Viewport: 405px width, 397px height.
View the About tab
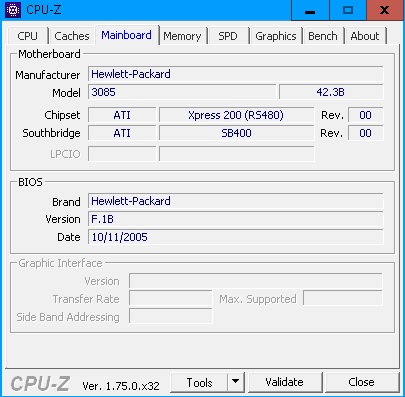365,36
